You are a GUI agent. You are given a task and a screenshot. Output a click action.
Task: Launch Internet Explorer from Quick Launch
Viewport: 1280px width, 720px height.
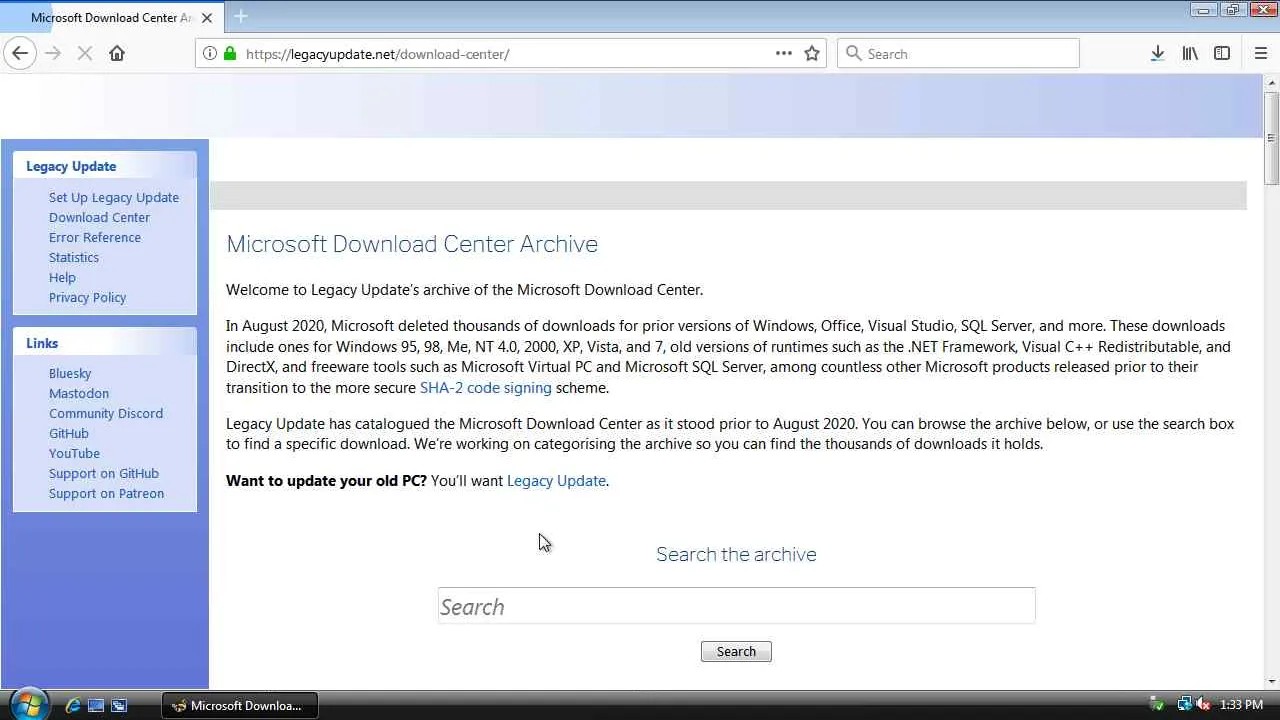[x=73, y=705]
